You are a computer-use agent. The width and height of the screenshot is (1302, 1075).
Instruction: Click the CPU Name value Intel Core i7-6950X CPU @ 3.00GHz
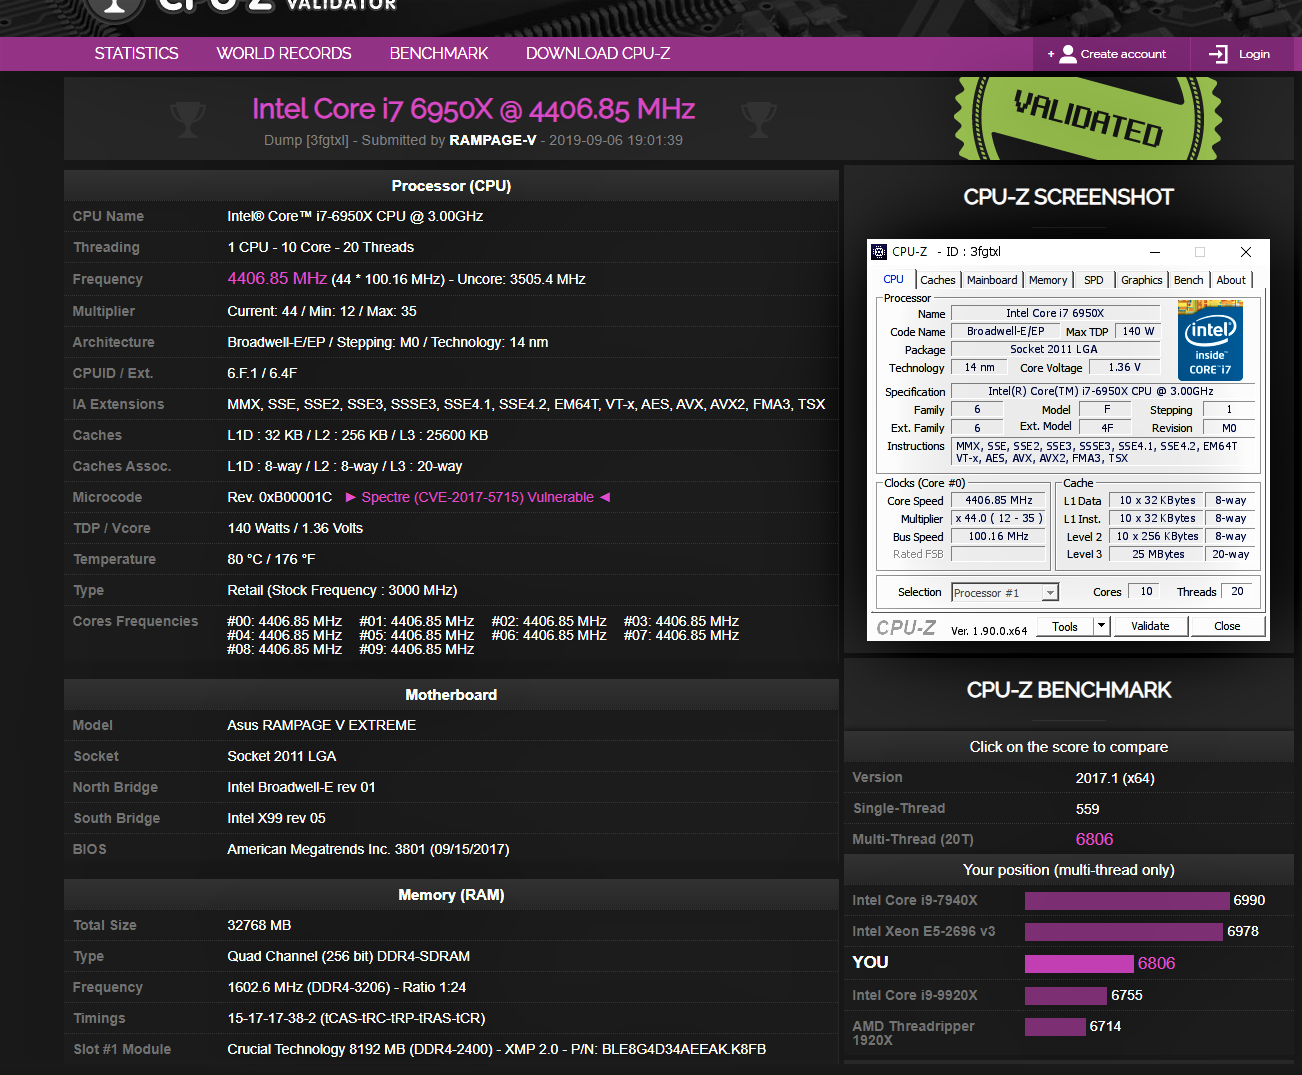tap(355, 216)
